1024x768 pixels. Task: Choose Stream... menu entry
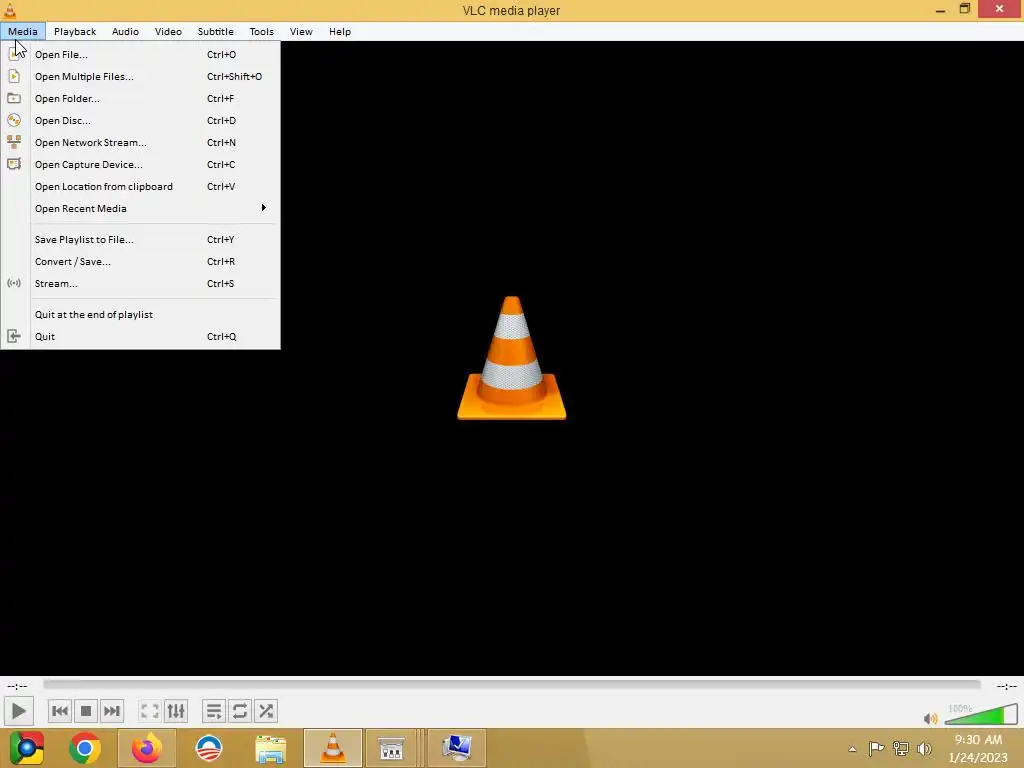140,283
